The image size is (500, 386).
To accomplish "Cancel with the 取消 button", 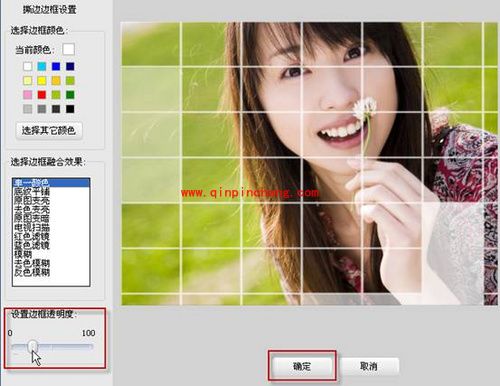I will click(x=369, y=366).
